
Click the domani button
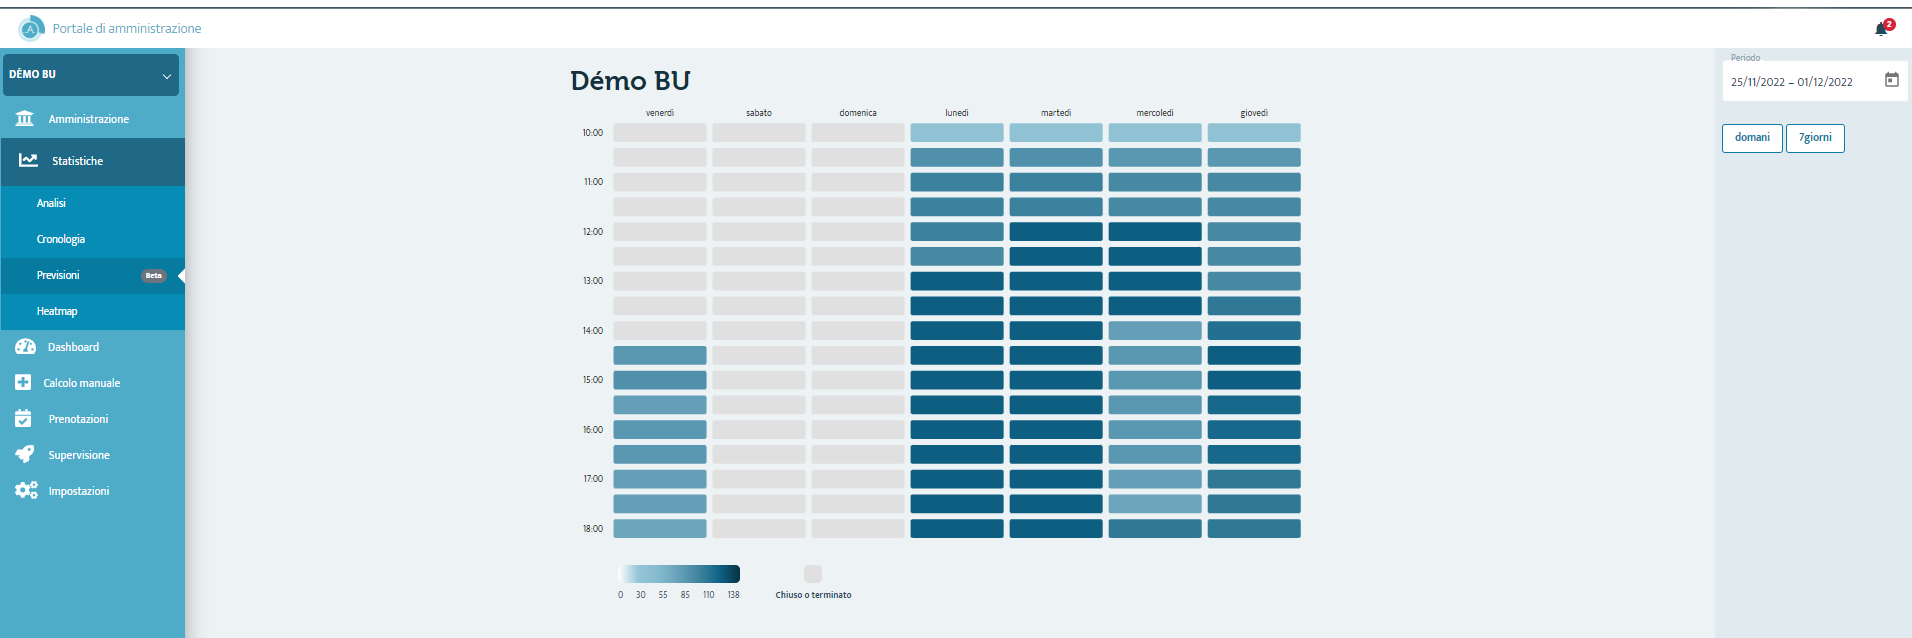click(x=1752, y=138)
